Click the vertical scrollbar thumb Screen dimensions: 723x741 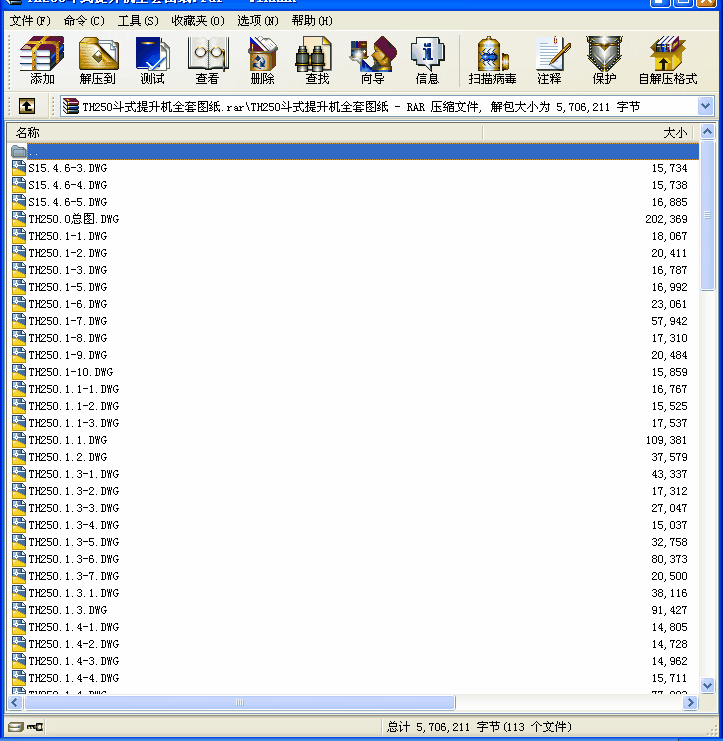707,215
